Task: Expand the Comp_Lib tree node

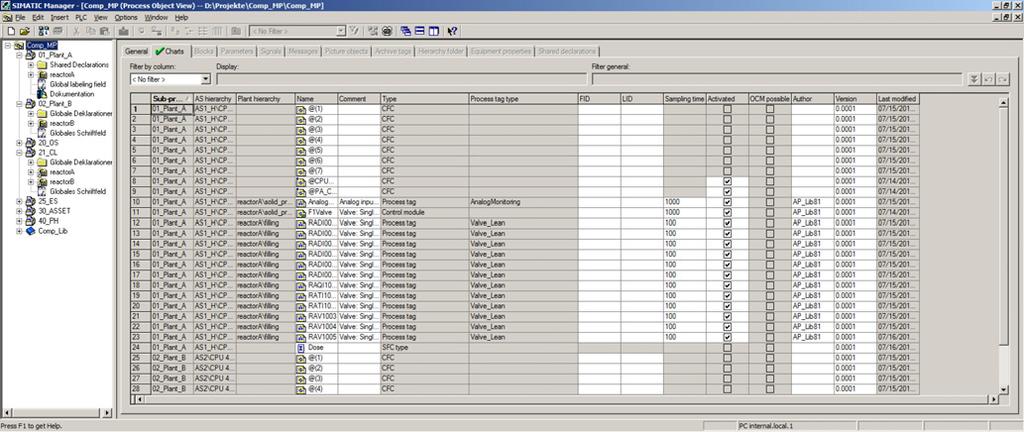Action: [x=19, y=231]
